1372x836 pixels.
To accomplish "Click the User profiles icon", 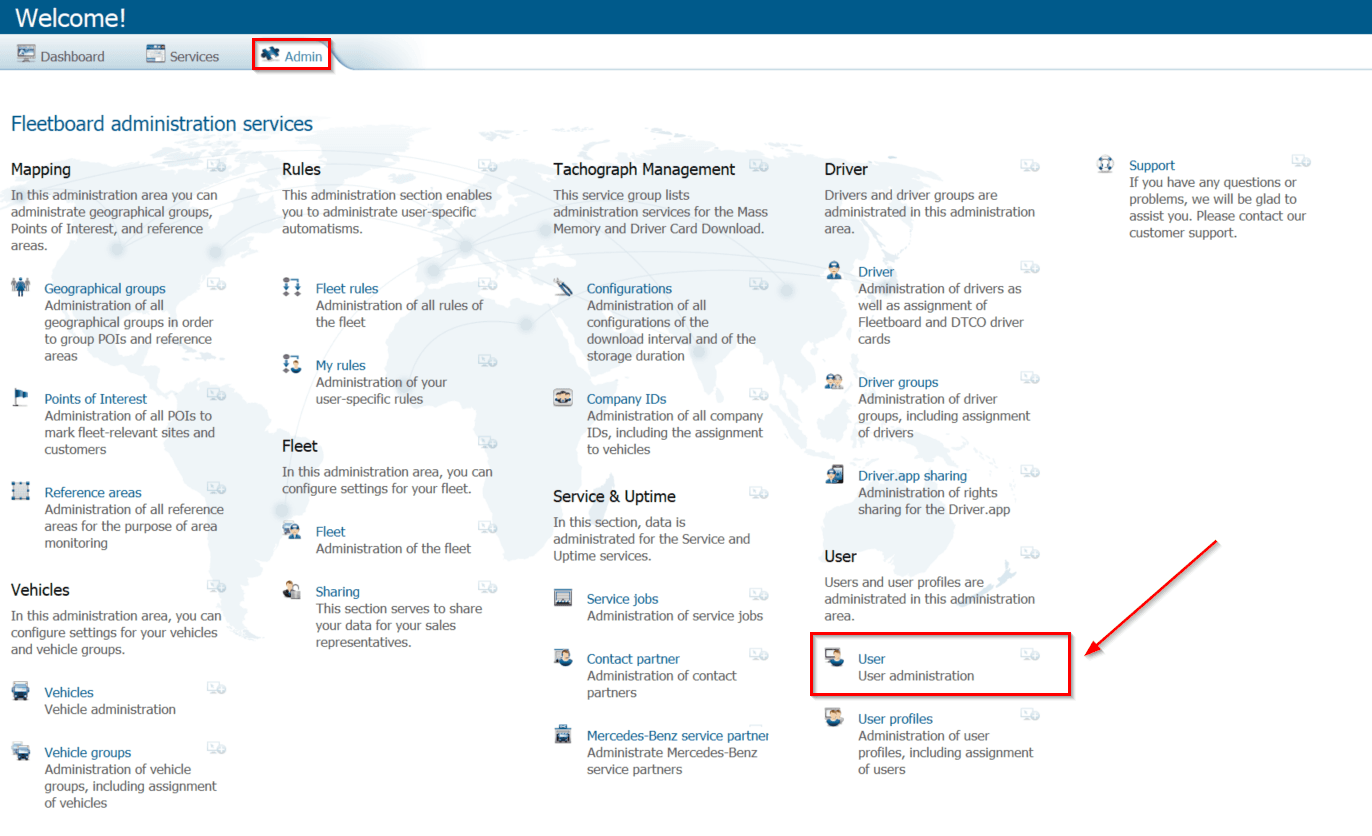I will point(834,717).
